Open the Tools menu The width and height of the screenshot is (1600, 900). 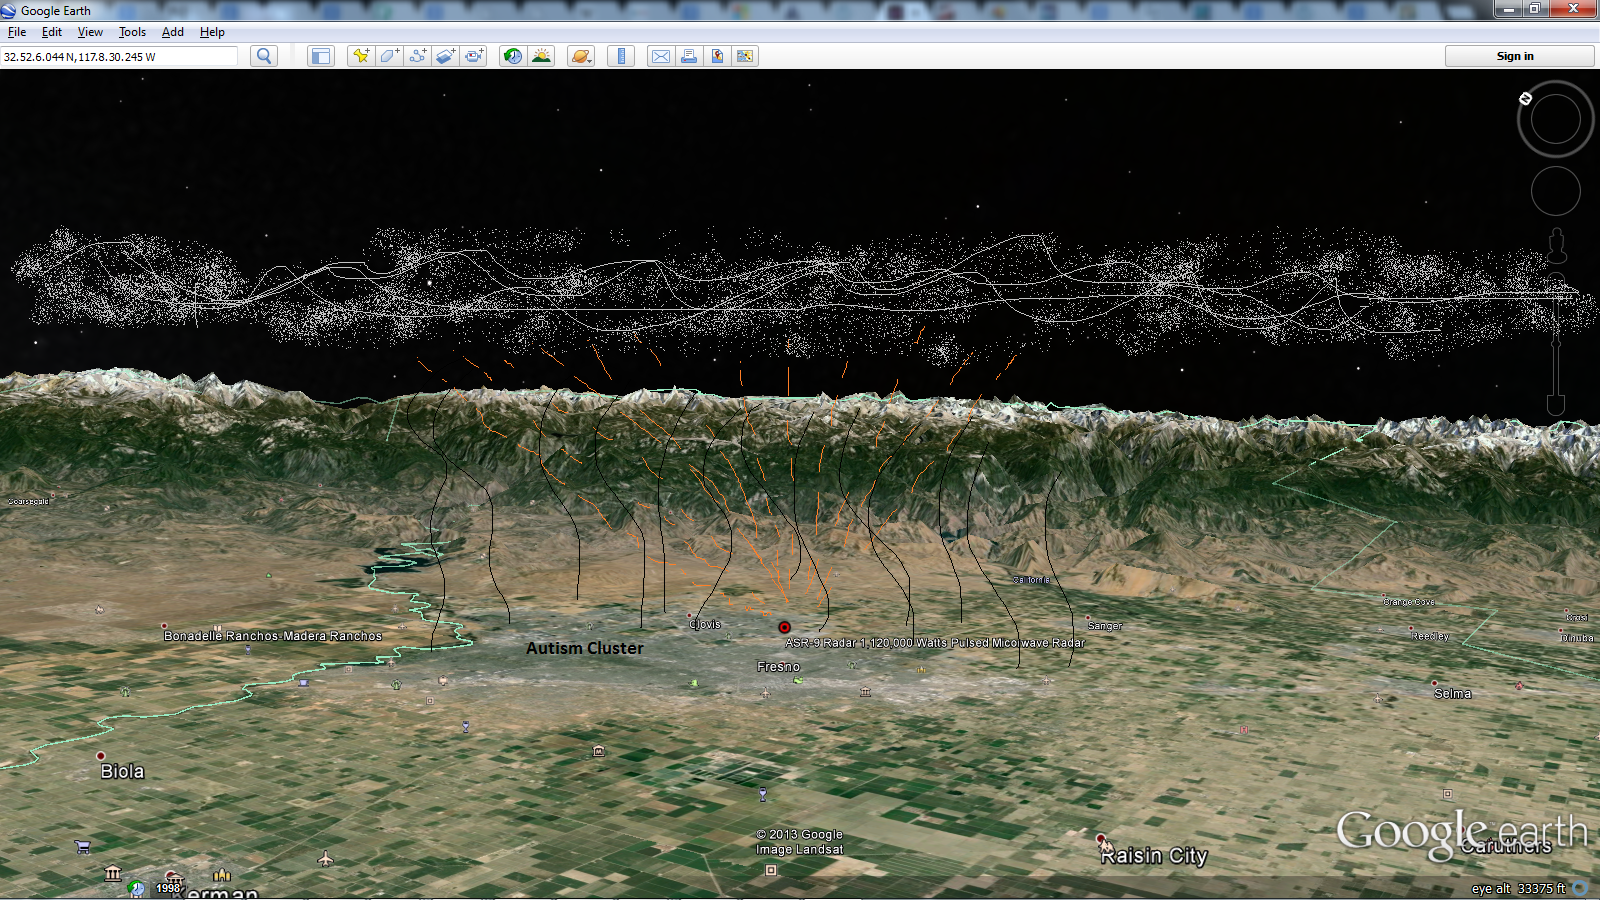[x=132, y=32]
